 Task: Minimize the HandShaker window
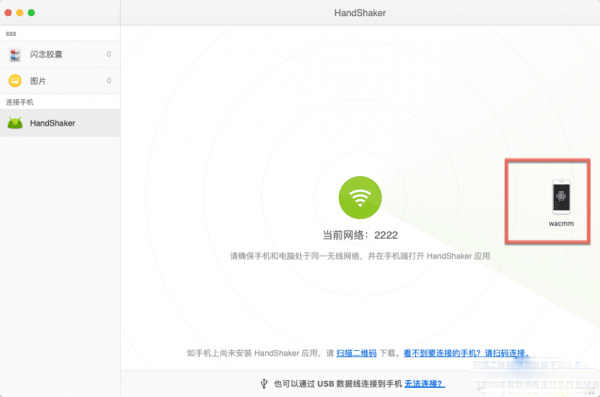pos(20,13)
